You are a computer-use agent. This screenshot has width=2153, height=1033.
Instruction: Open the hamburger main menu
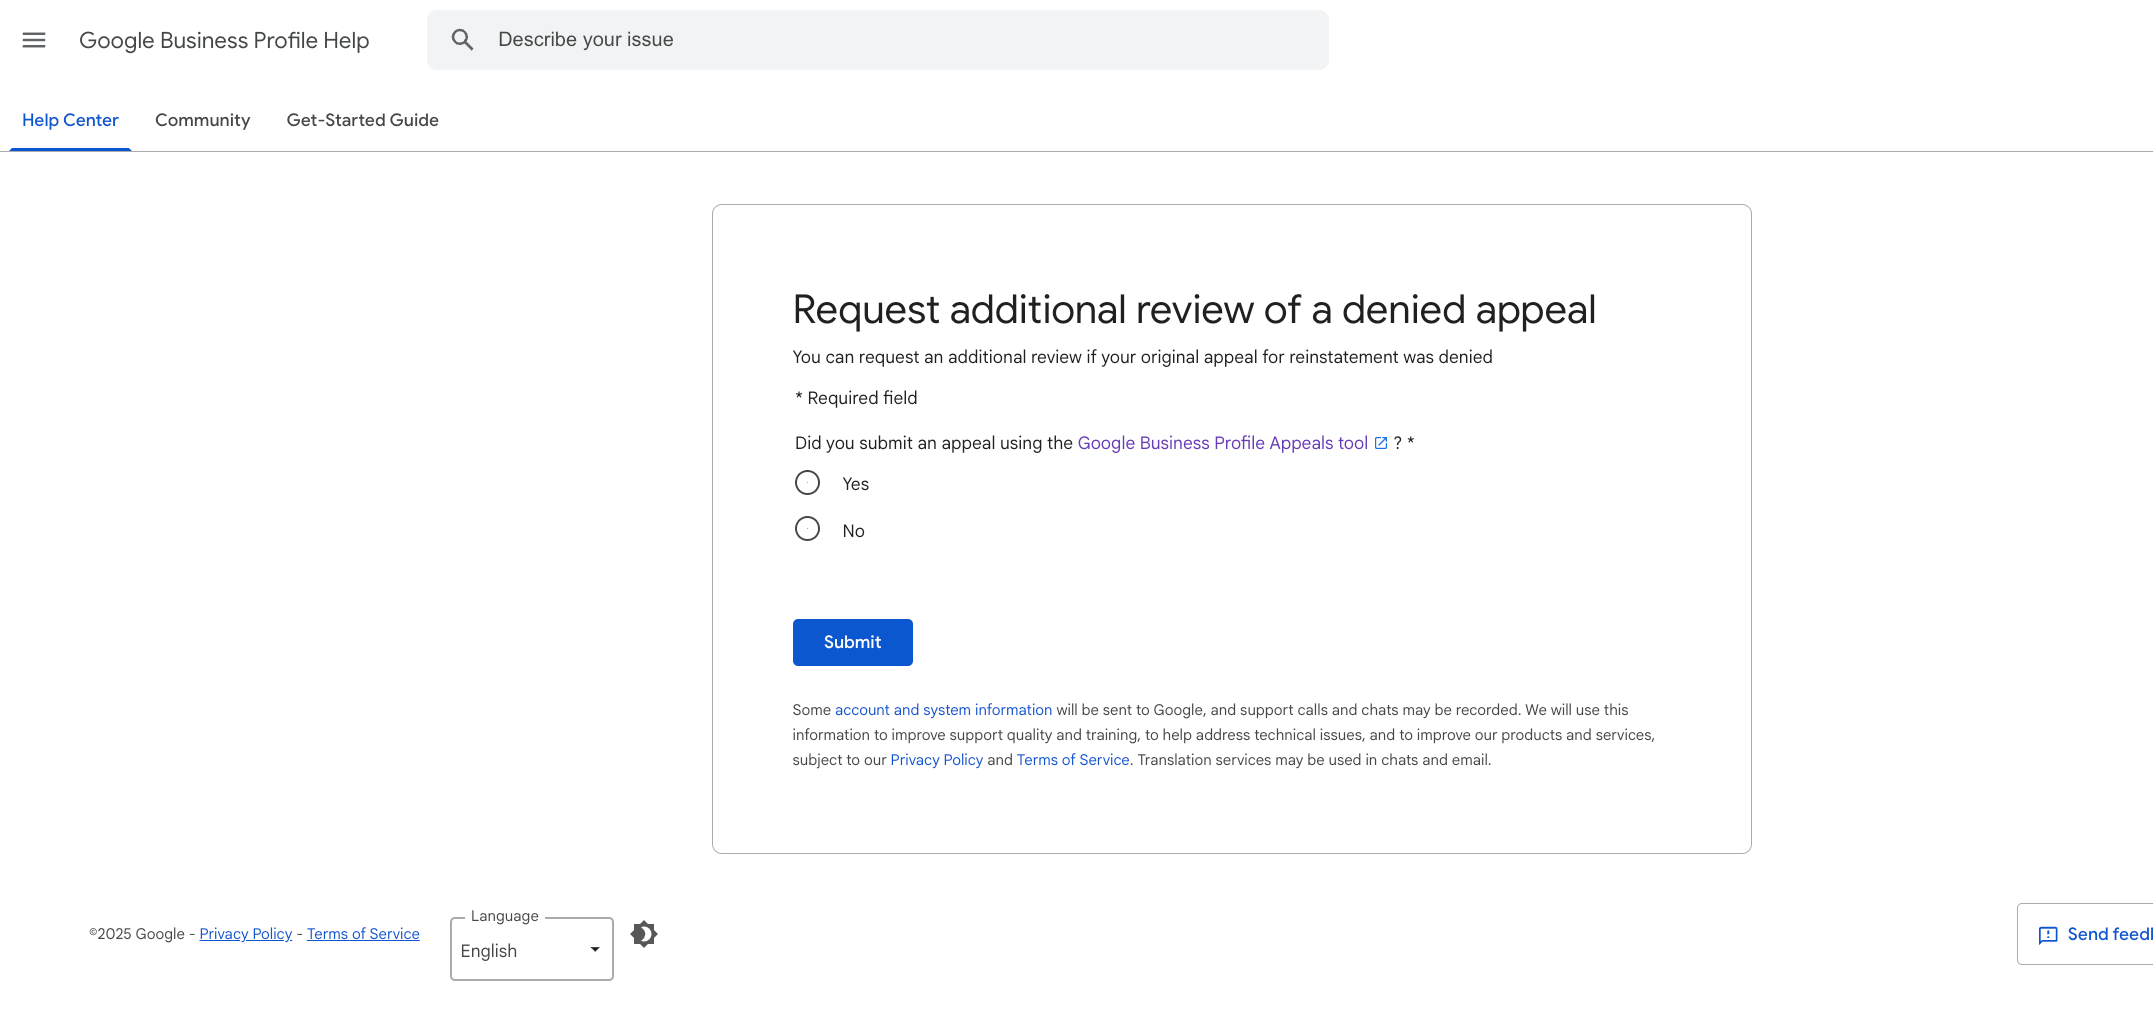click(34, 40)
